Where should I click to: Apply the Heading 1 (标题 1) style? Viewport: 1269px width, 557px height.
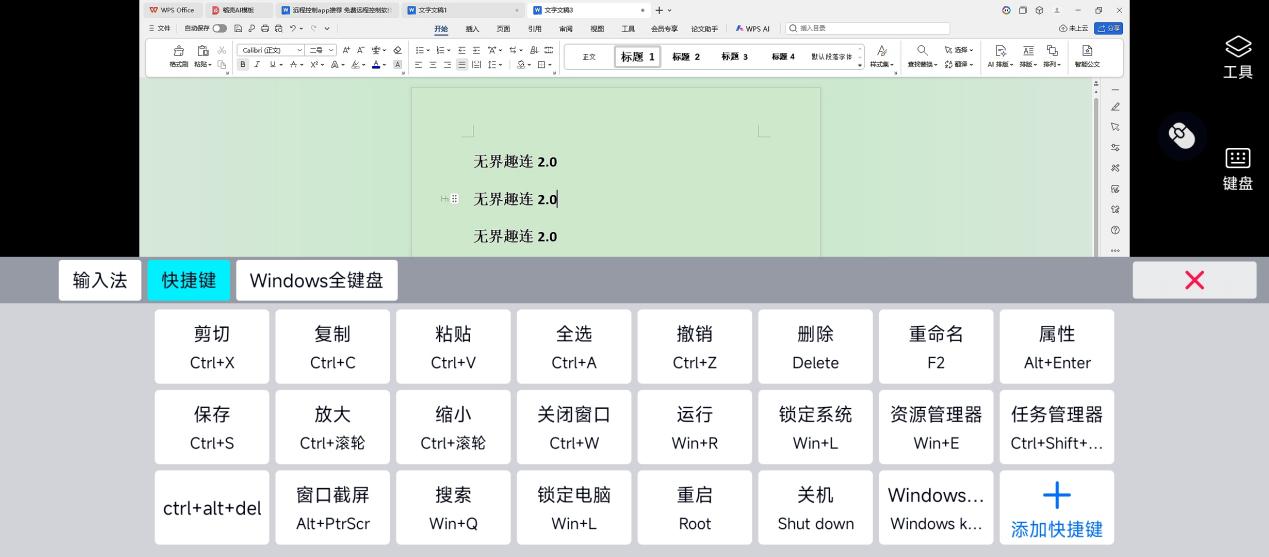[638, 57]
